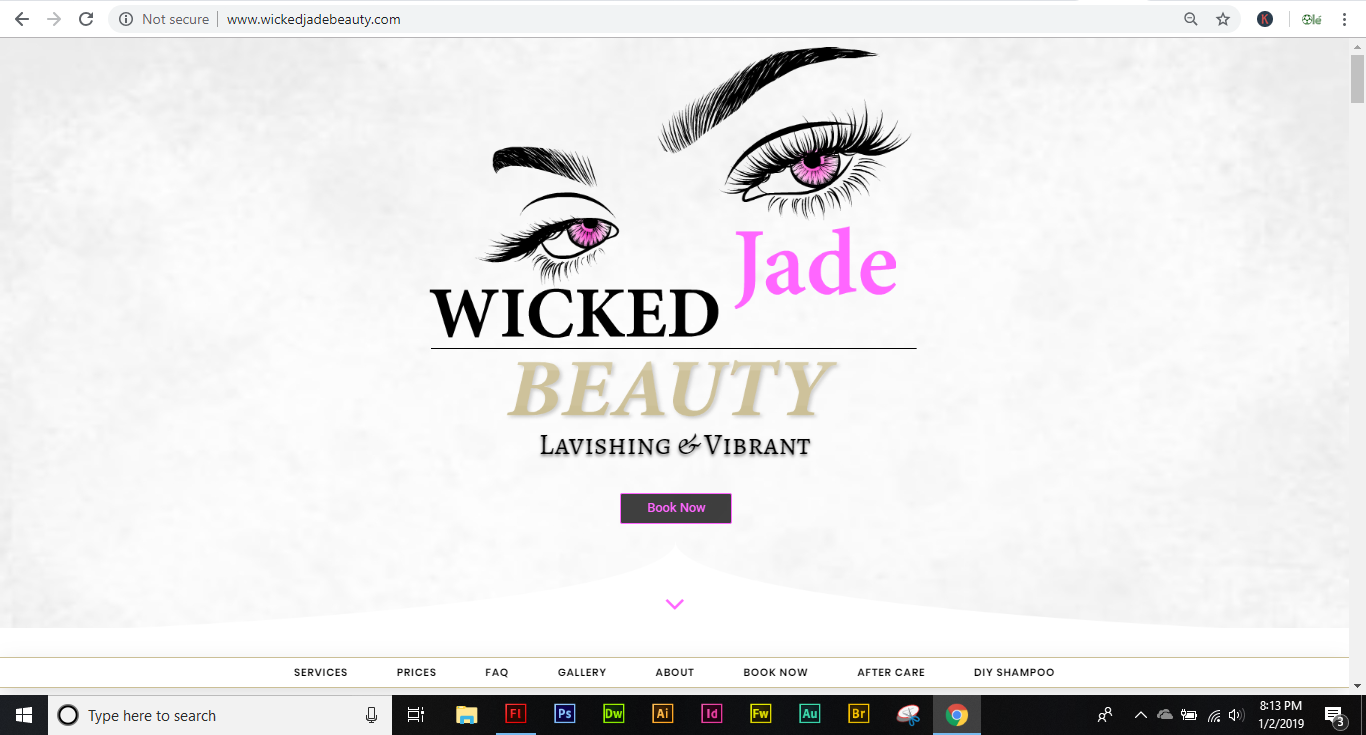Screen dimensions: 1366x735
Task: Click the pink down chevron below Book Now
Action: click(x=675, y=604)
